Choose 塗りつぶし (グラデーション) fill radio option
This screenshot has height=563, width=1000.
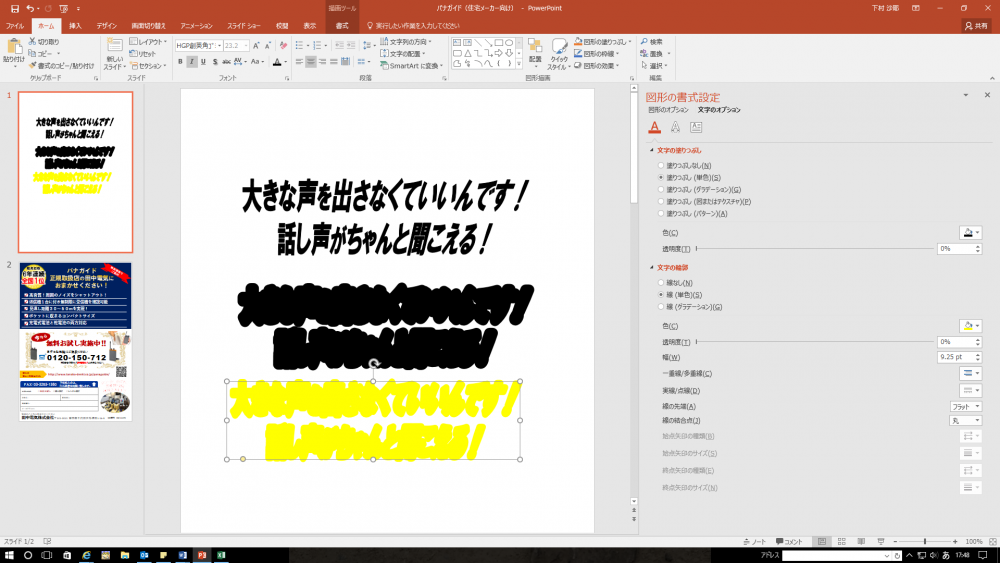point(660,189)
